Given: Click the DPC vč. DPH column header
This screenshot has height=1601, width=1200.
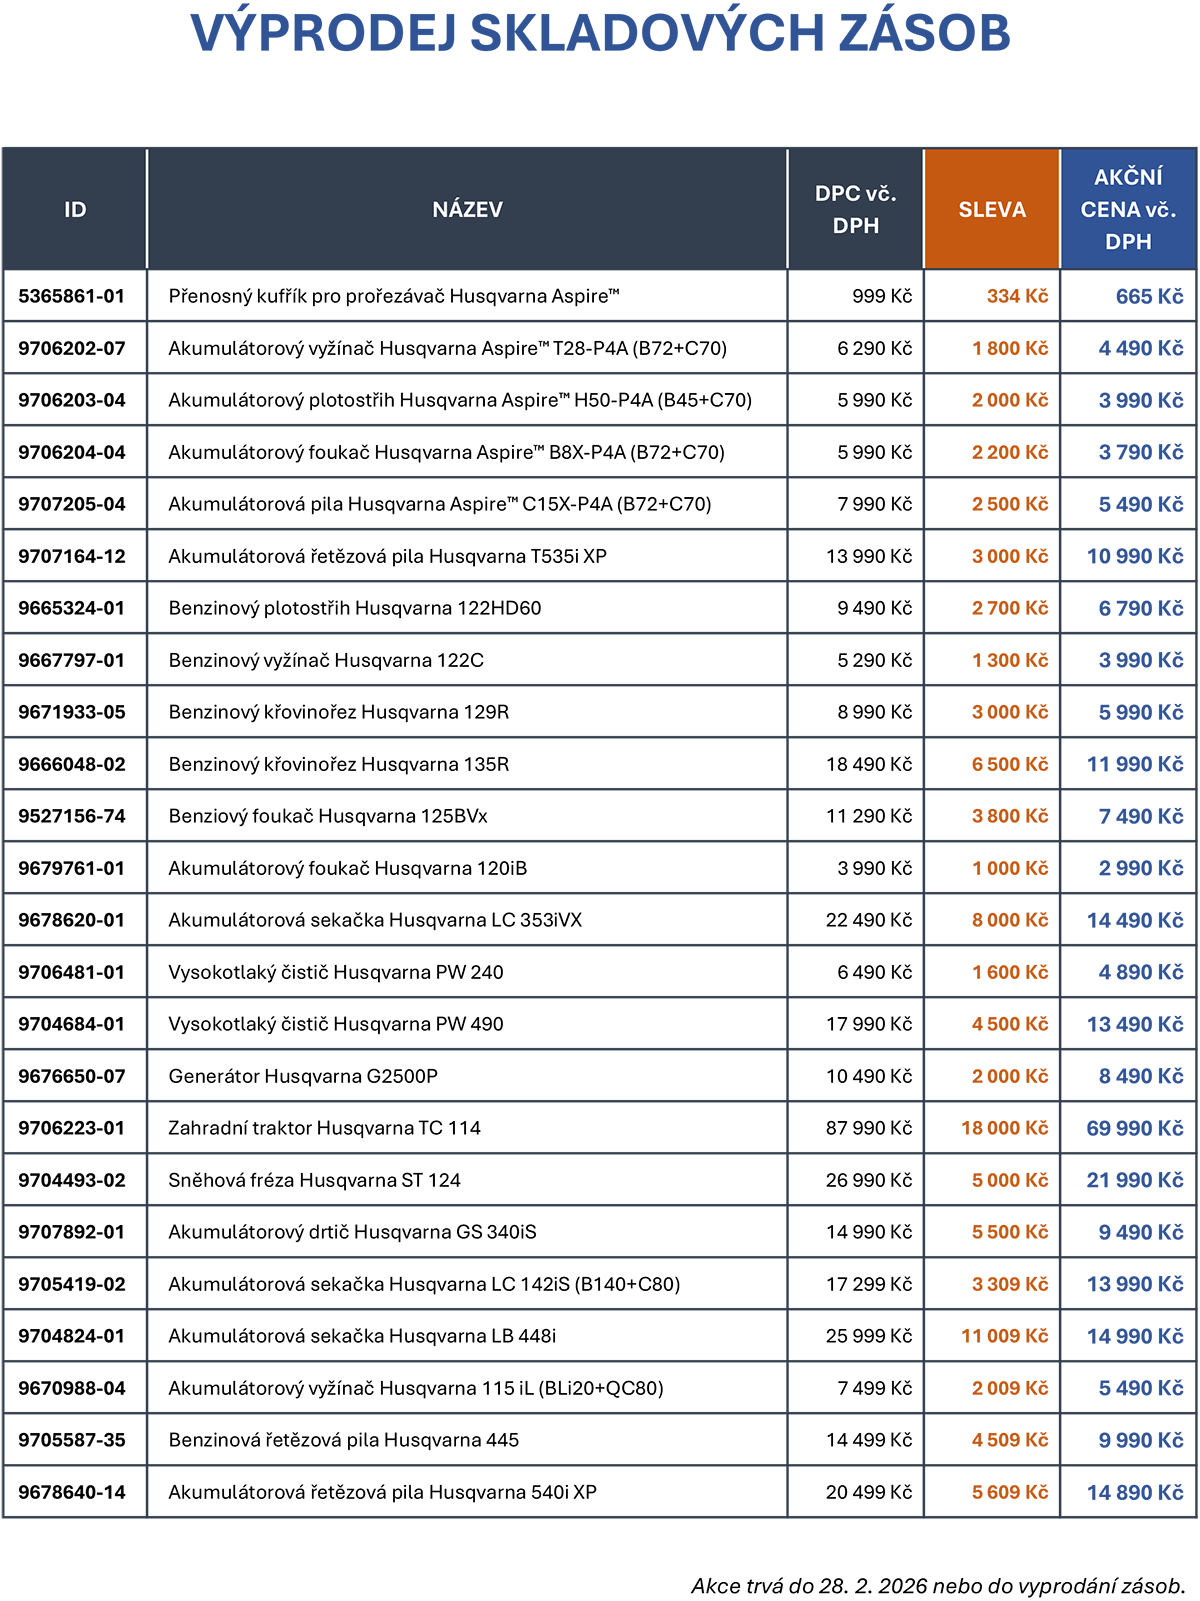Looking at the screenshot, I should [855, 210].
